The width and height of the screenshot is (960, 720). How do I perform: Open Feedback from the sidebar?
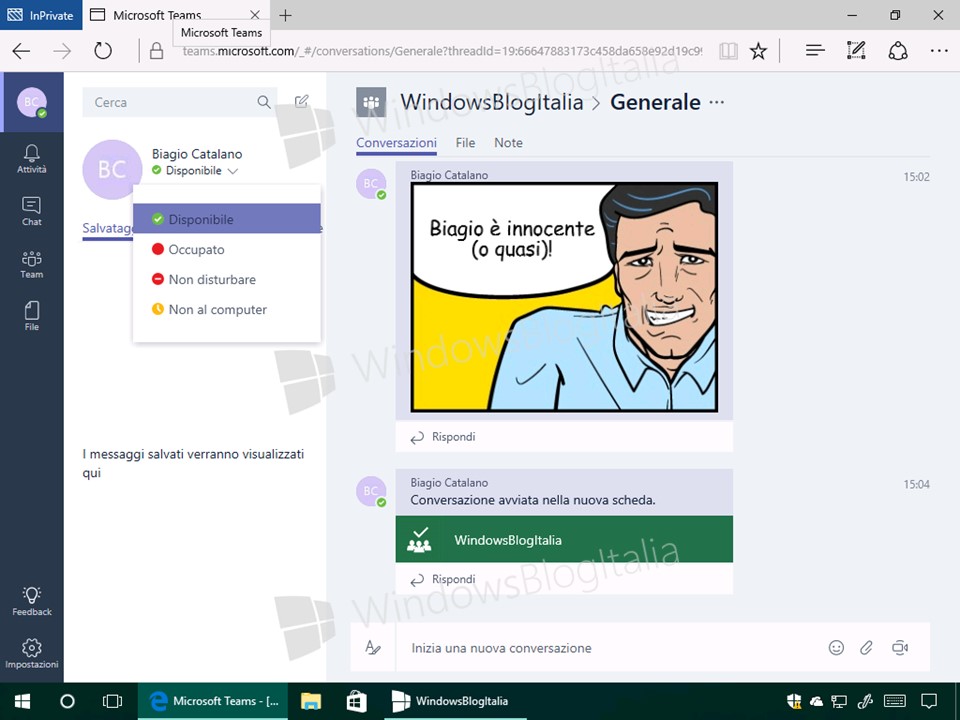tap(32, 601)
